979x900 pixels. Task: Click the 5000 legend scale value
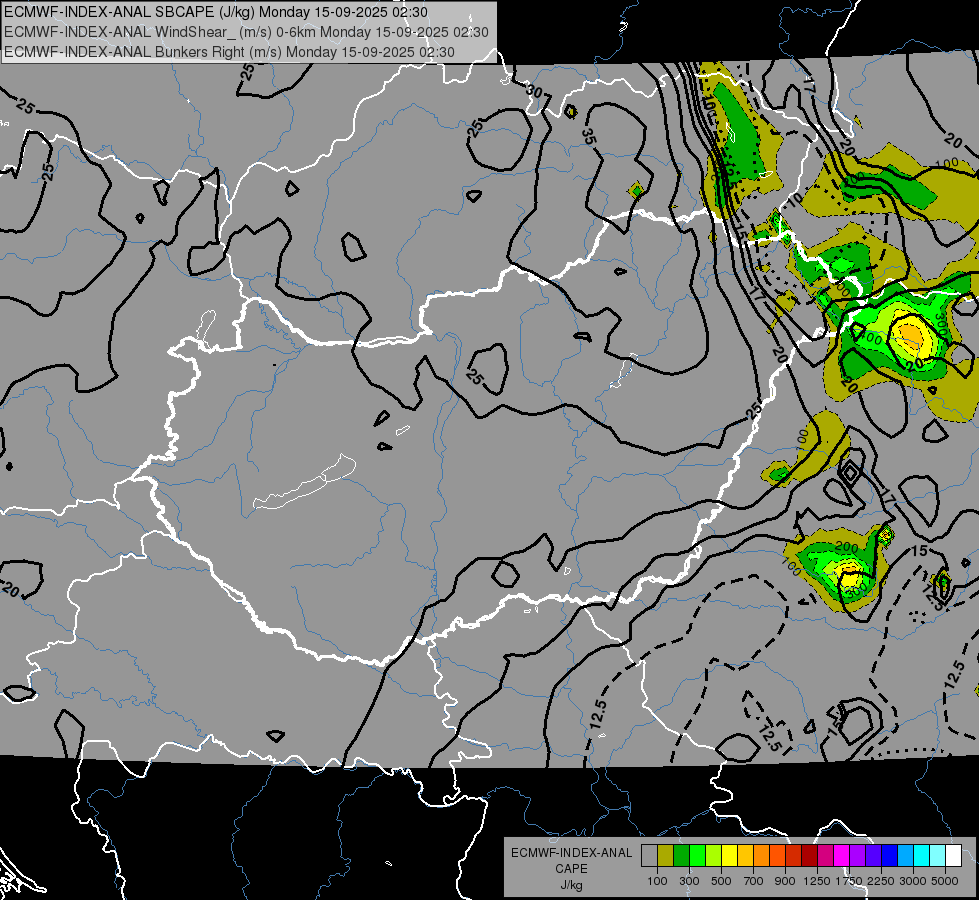pos(945,881)
